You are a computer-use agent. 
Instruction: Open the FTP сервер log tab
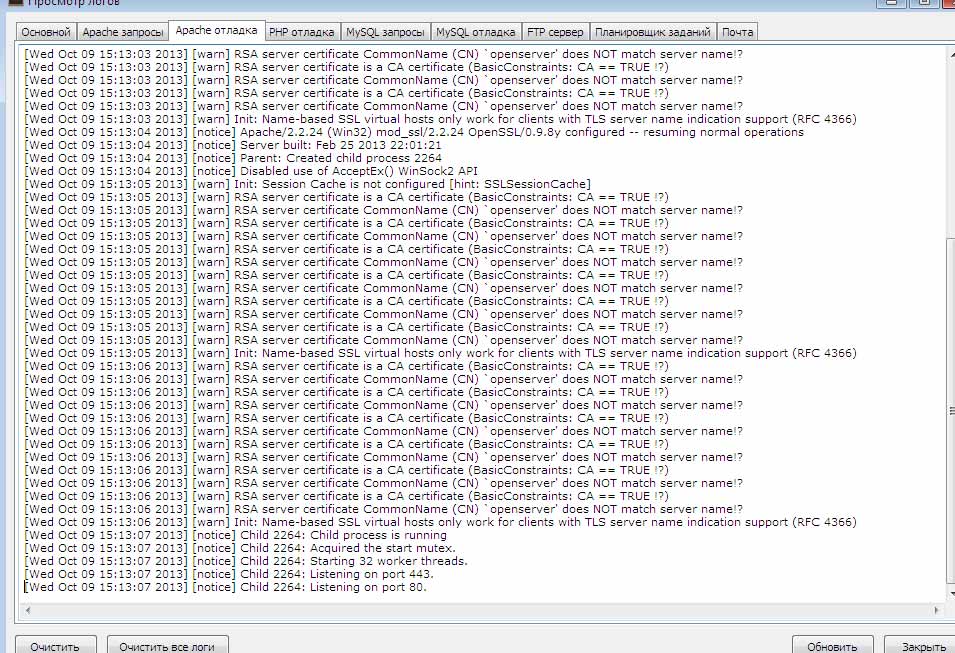coord(555,33)
